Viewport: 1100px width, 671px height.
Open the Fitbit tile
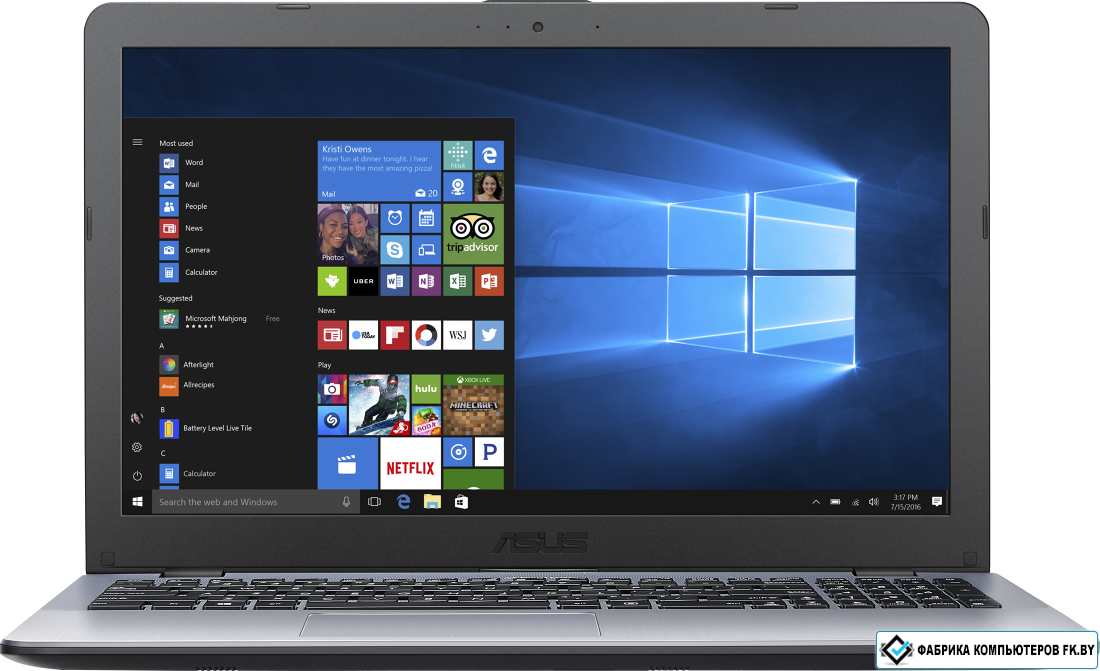[x=457, y=155]
